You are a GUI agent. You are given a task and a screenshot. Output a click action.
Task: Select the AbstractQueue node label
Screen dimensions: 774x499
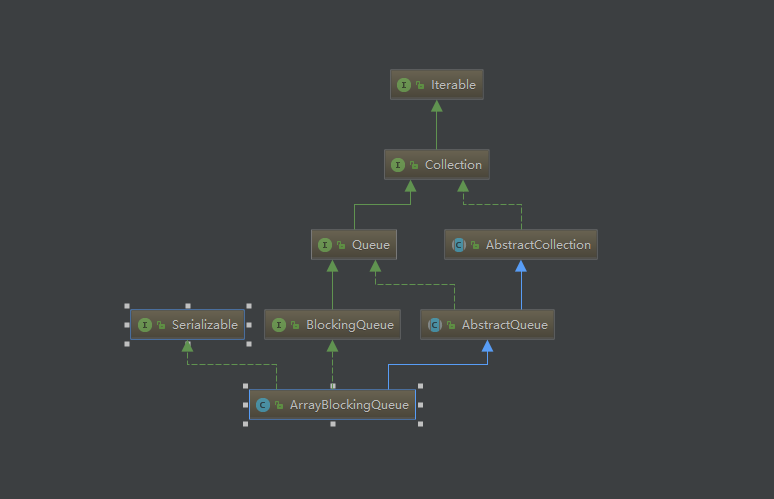point(504,325)
